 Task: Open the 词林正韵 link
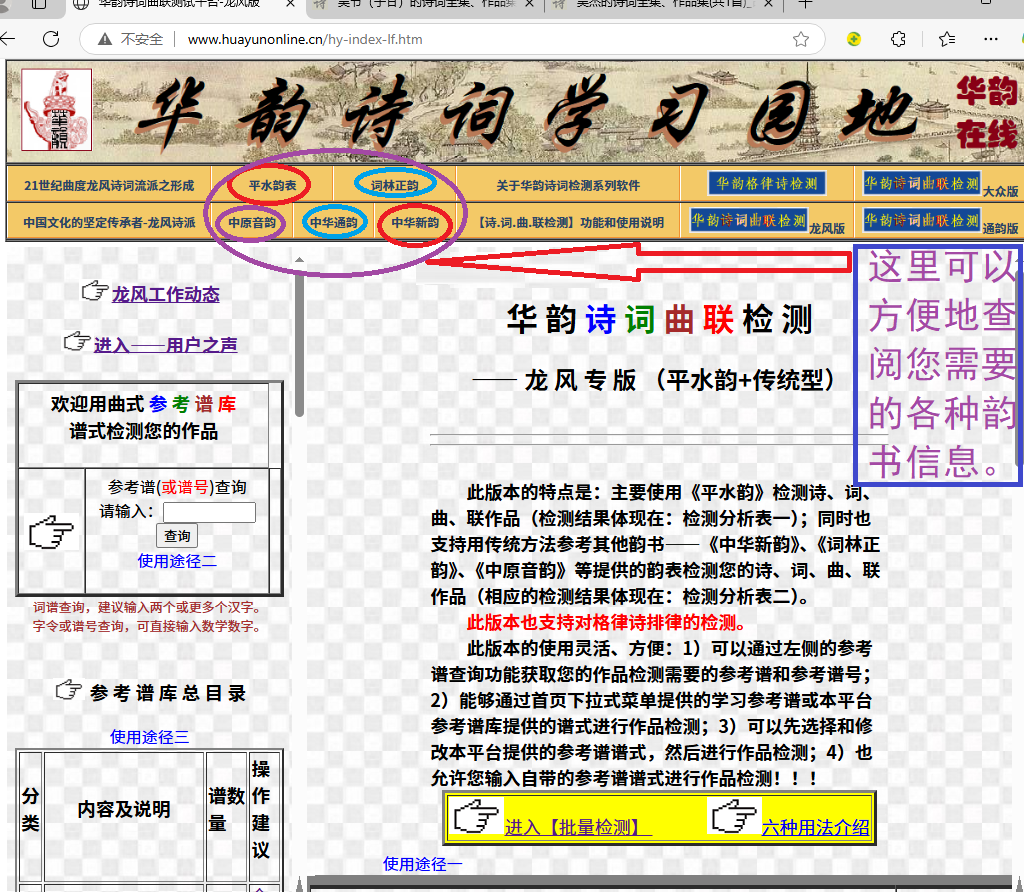394,185
